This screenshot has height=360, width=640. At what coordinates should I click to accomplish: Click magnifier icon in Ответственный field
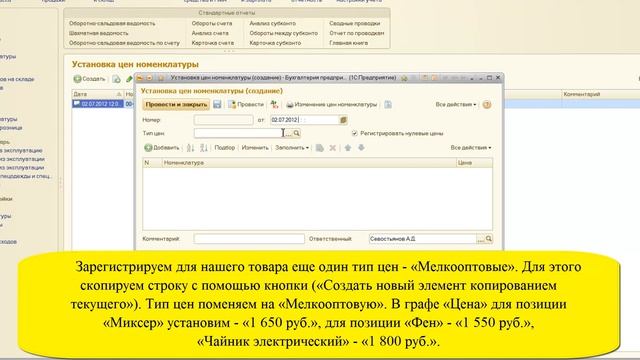pos(489,239)
